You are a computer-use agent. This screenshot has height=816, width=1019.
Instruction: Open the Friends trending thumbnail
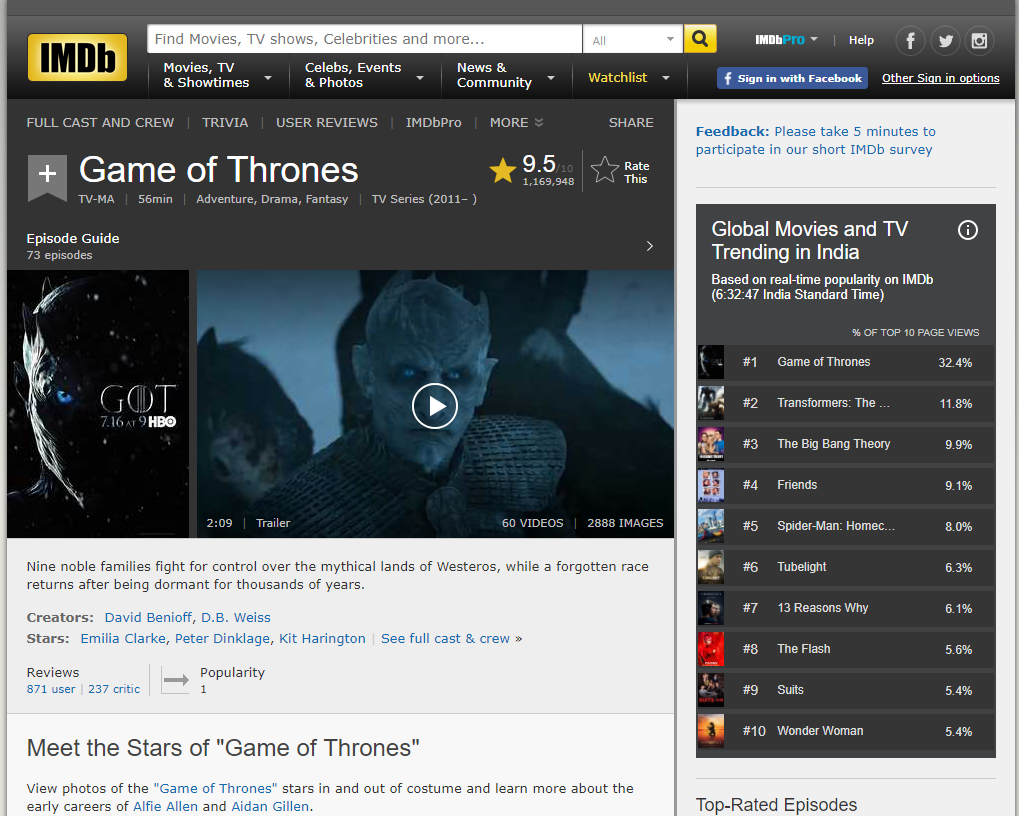[x=710, y=485]
